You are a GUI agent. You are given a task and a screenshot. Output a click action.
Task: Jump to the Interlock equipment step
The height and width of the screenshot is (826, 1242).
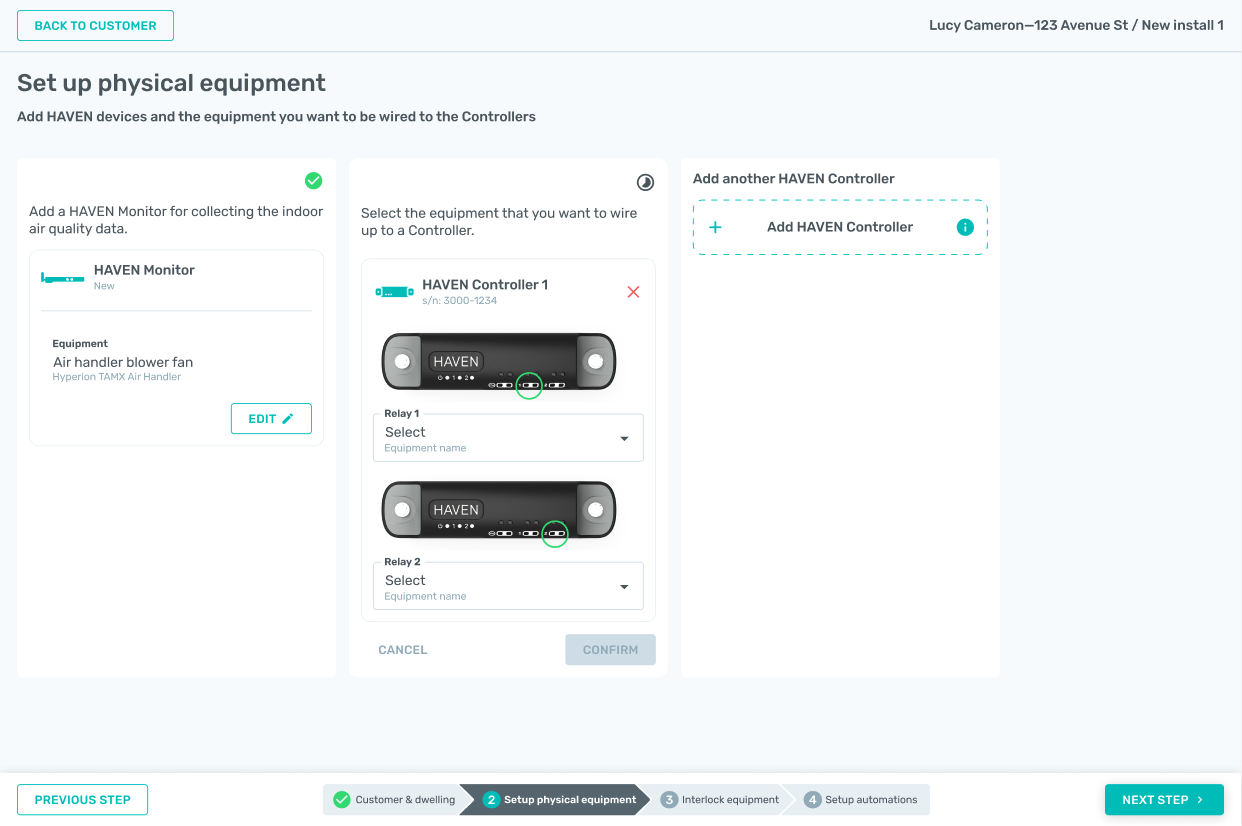[720, 800]
